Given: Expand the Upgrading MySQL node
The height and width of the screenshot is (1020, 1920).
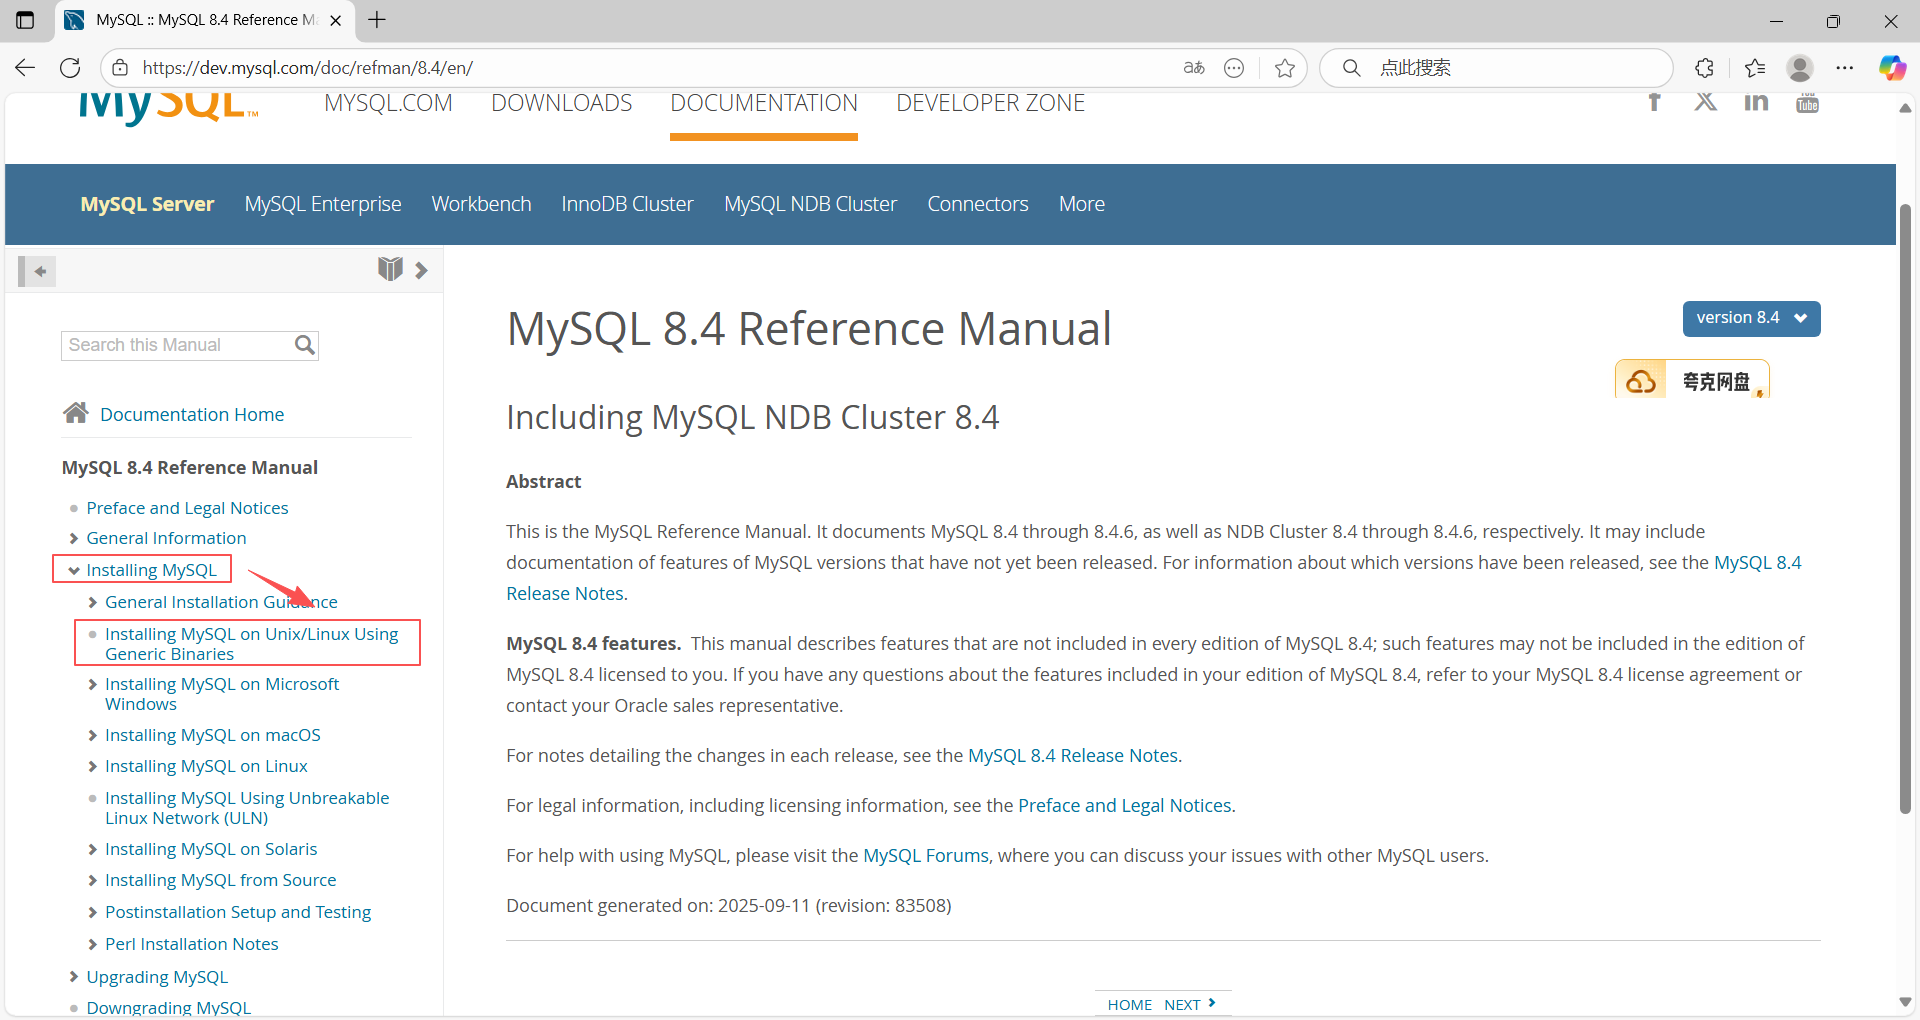Looking at the screenshot, I should [x=73, y=977].
